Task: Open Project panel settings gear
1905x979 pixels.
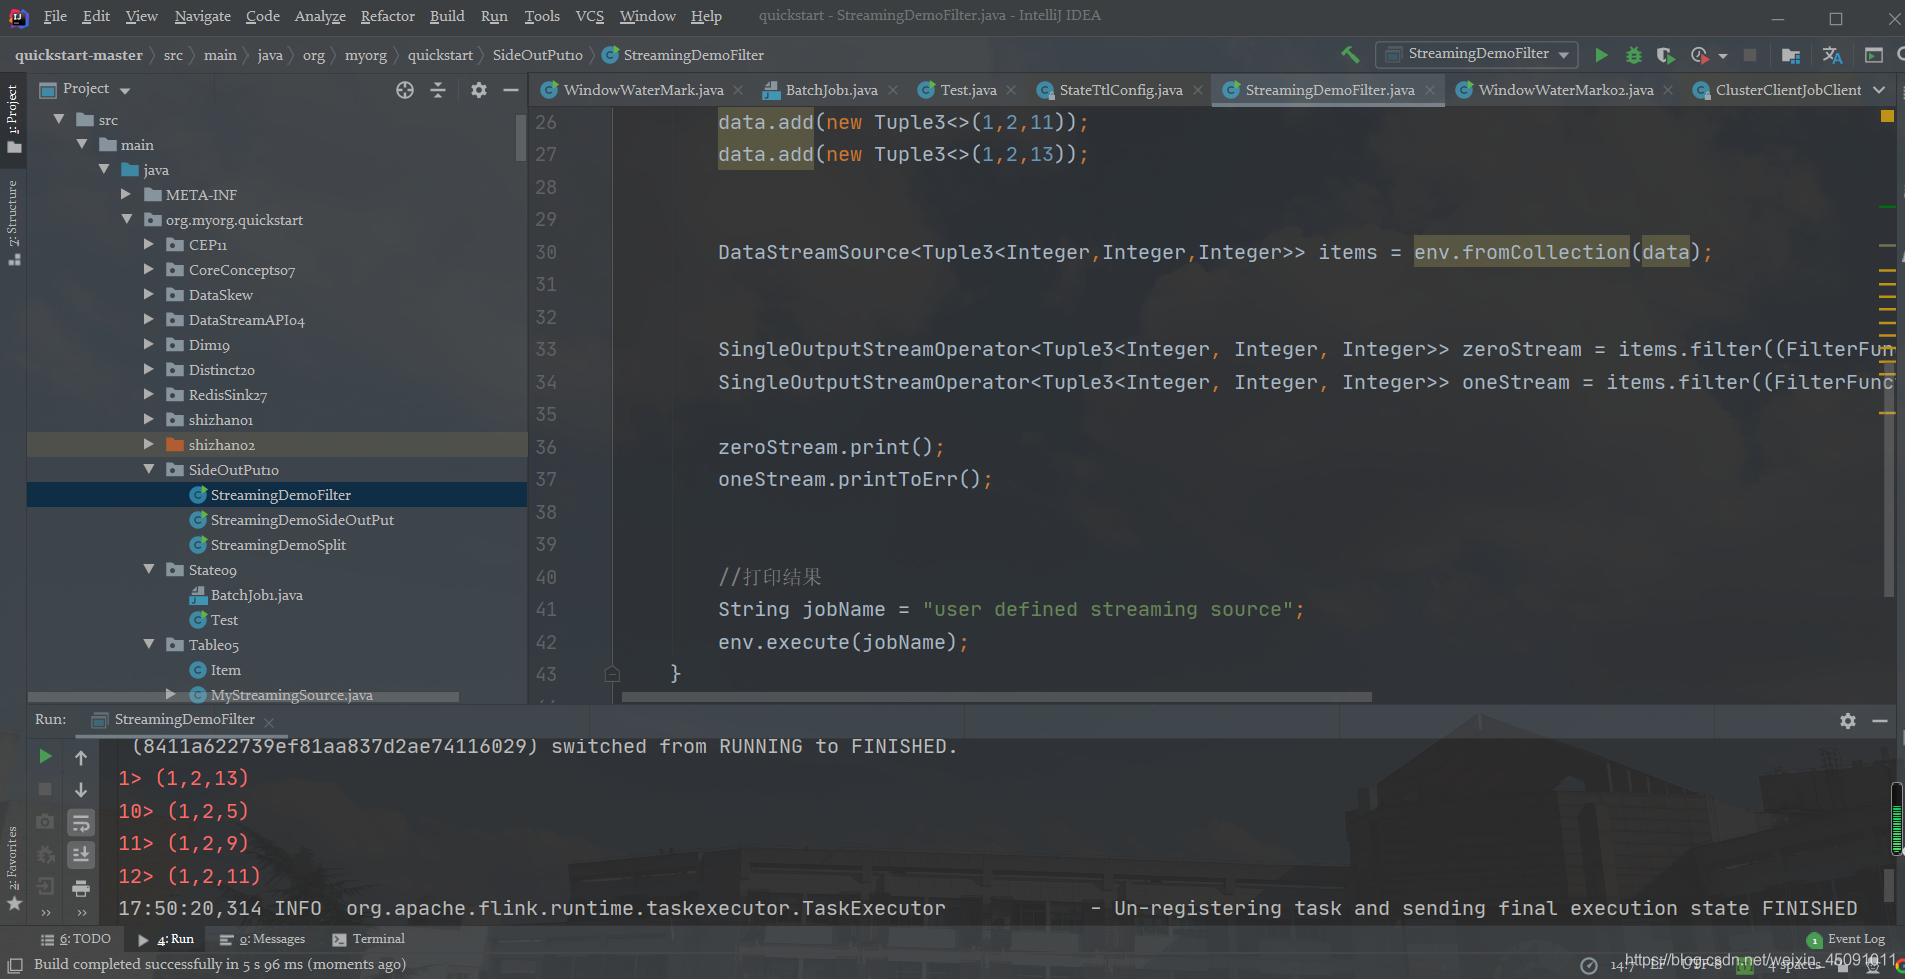Action: [x=479, y=90]
